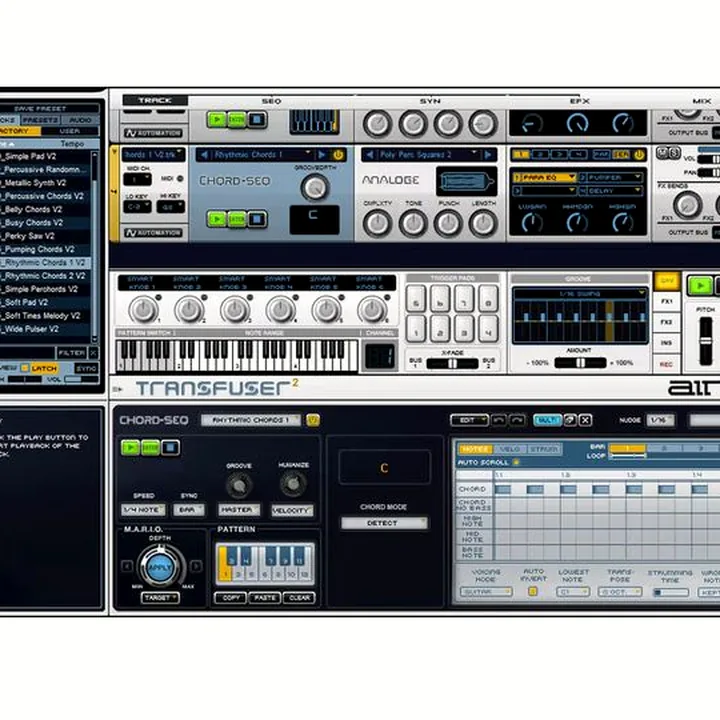Click the M.A.R.I.O. right arrow
Screen dimensions: 720x720
[x=196, y=566]
